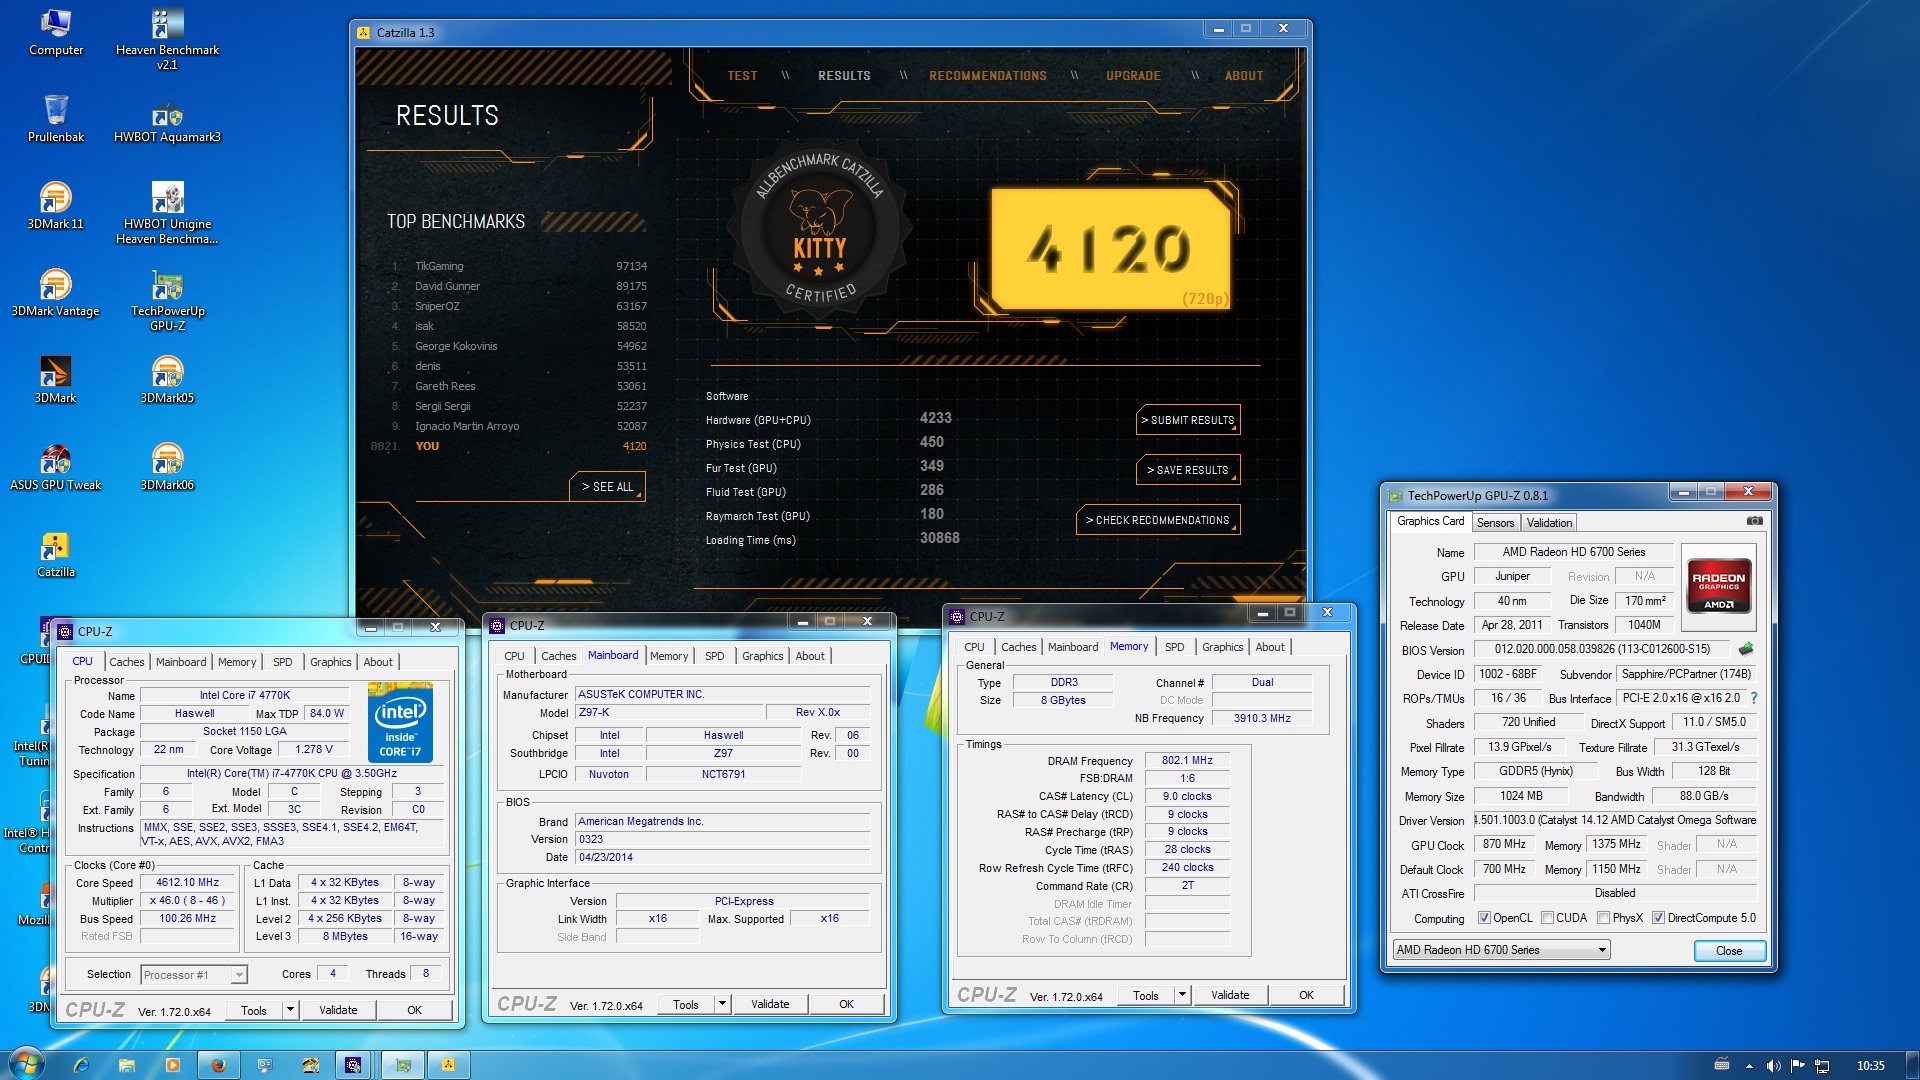Expand Tools dropdown arrow in CPU-Z Memory window
Image resolution: width=1920 pixels, height=1080 pixels.
pos(1182,995)
